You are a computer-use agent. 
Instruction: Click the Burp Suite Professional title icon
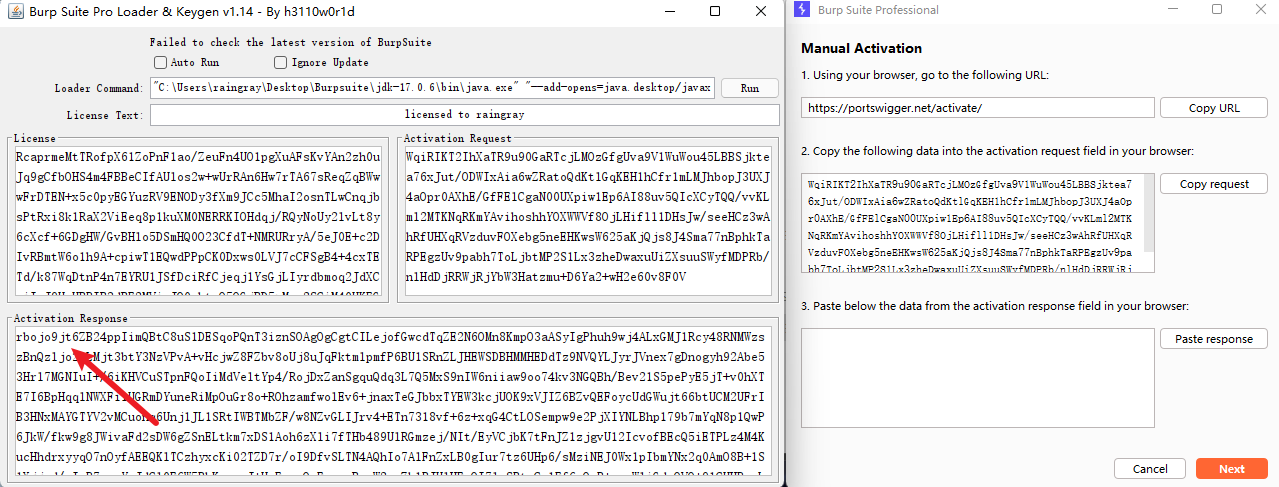click(x=800, y=9)
